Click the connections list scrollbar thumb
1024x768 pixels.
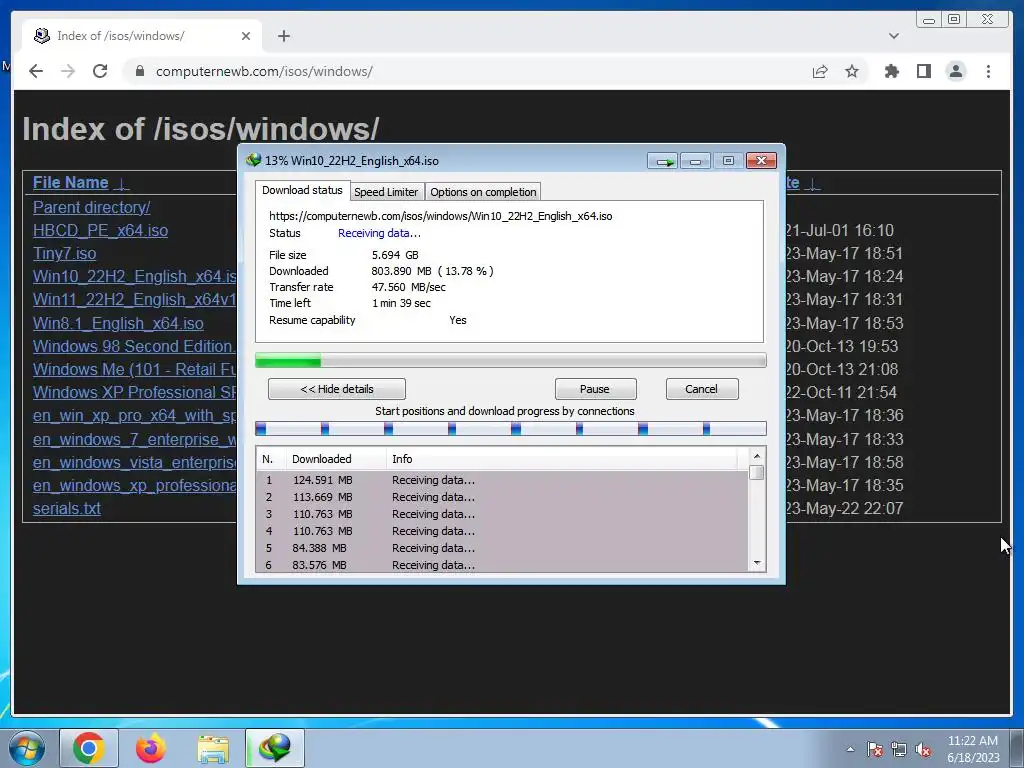click(757, 472)
